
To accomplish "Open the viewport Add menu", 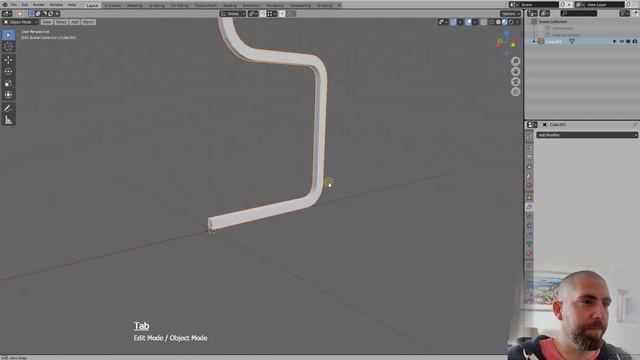I will click(74, 22).
